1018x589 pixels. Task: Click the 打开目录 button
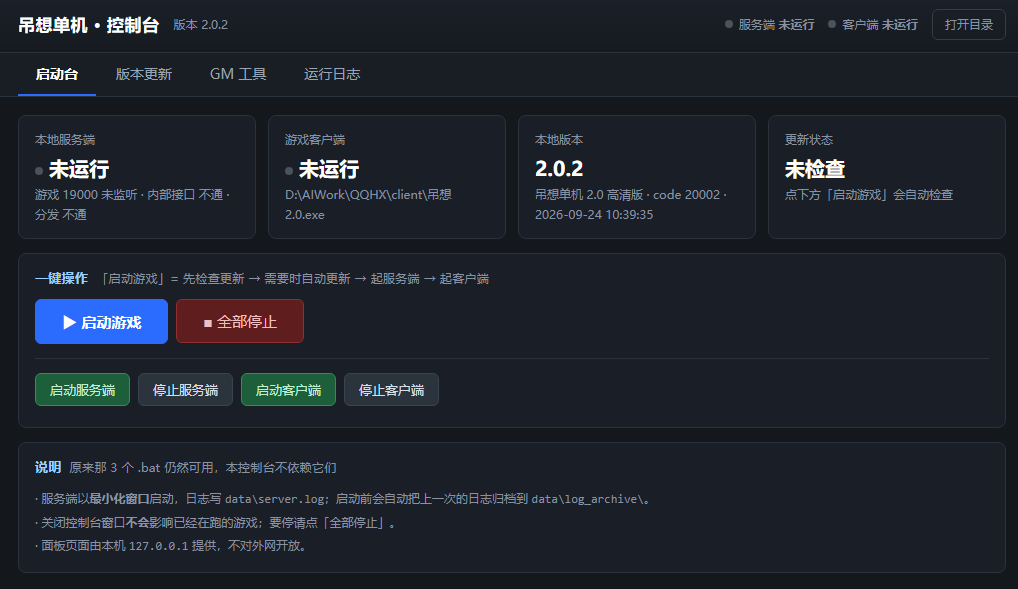[969, 25]
